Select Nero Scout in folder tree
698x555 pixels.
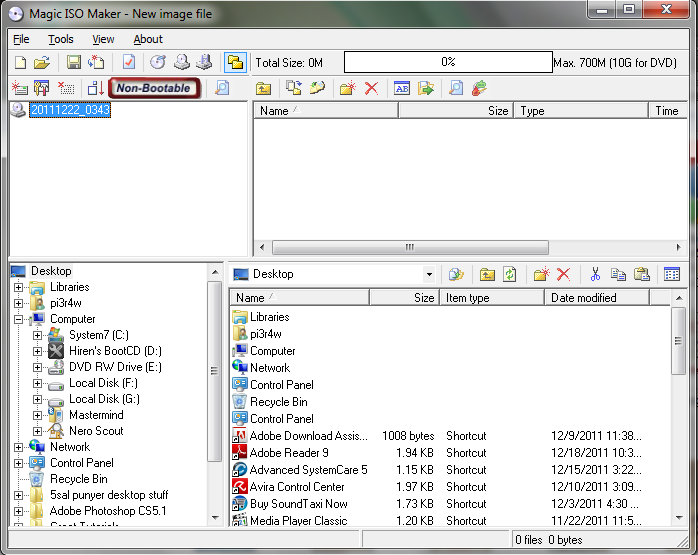coord(96,431)
